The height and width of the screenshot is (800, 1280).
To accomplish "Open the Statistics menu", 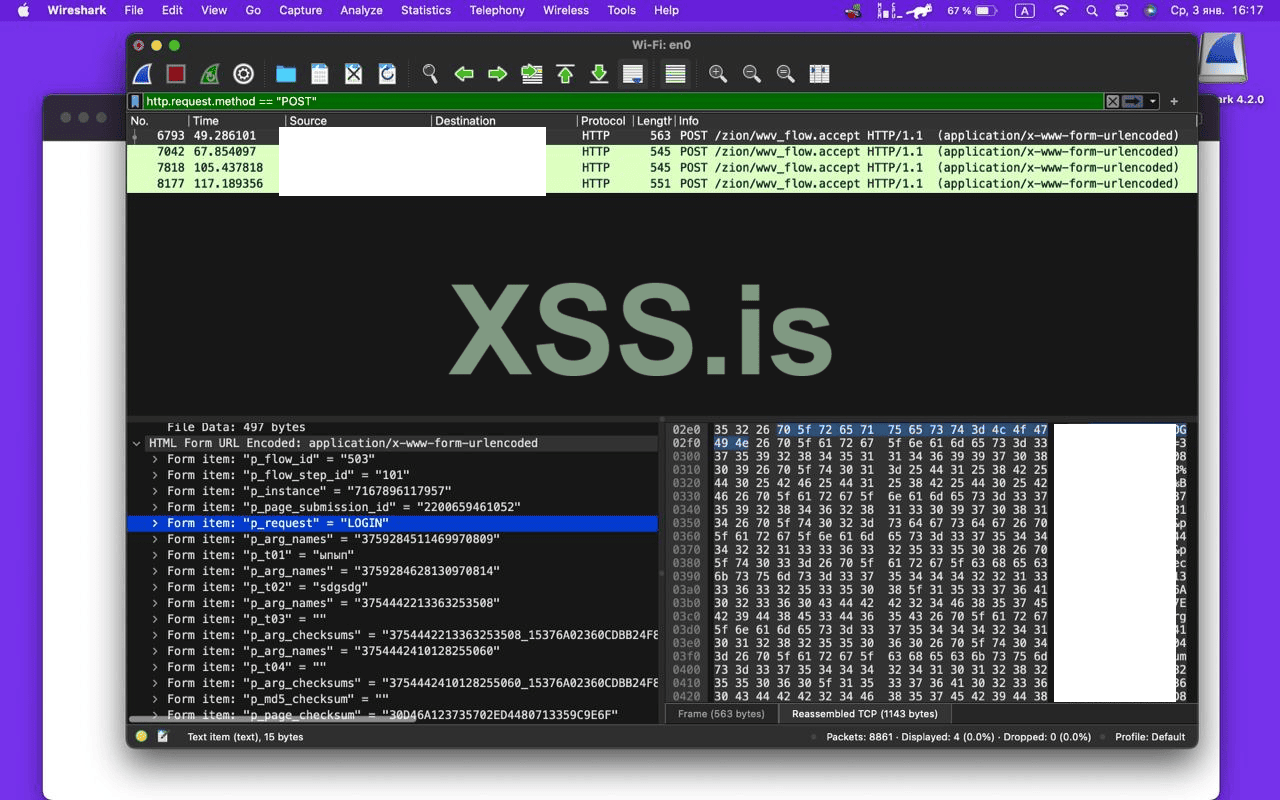I will click(x=426, y=11).
